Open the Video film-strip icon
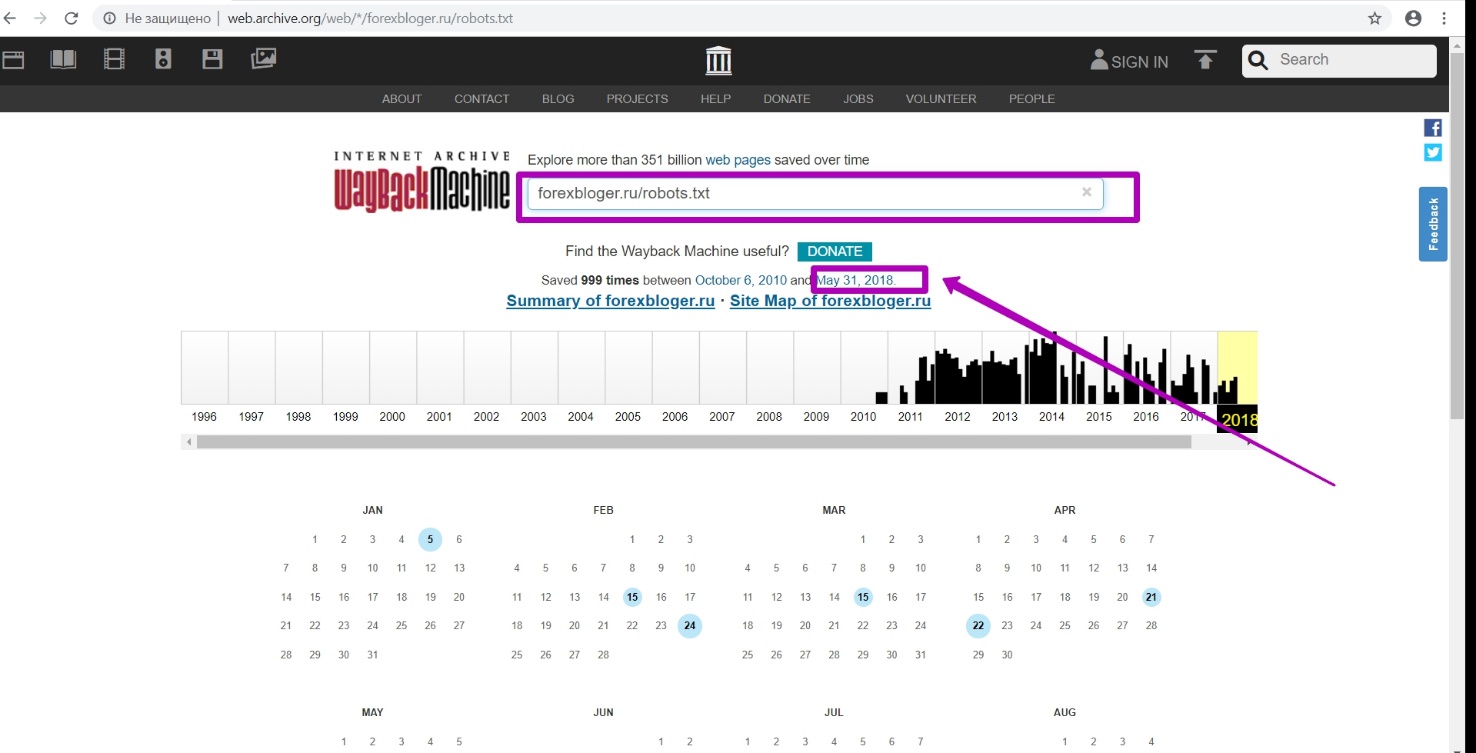Viewport: 1476px width, 753px height. [x=114, y=60]
